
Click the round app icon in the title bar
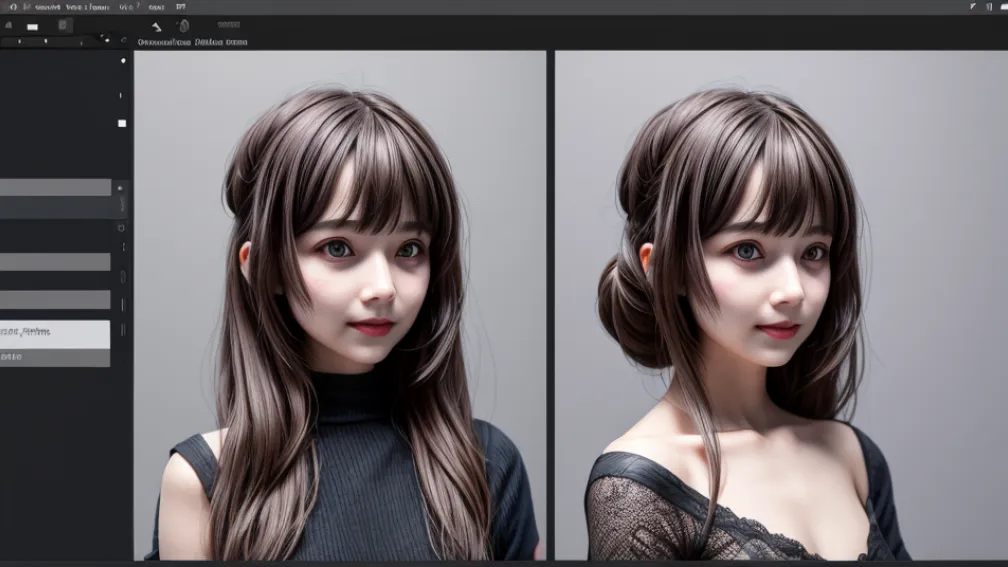13,7
